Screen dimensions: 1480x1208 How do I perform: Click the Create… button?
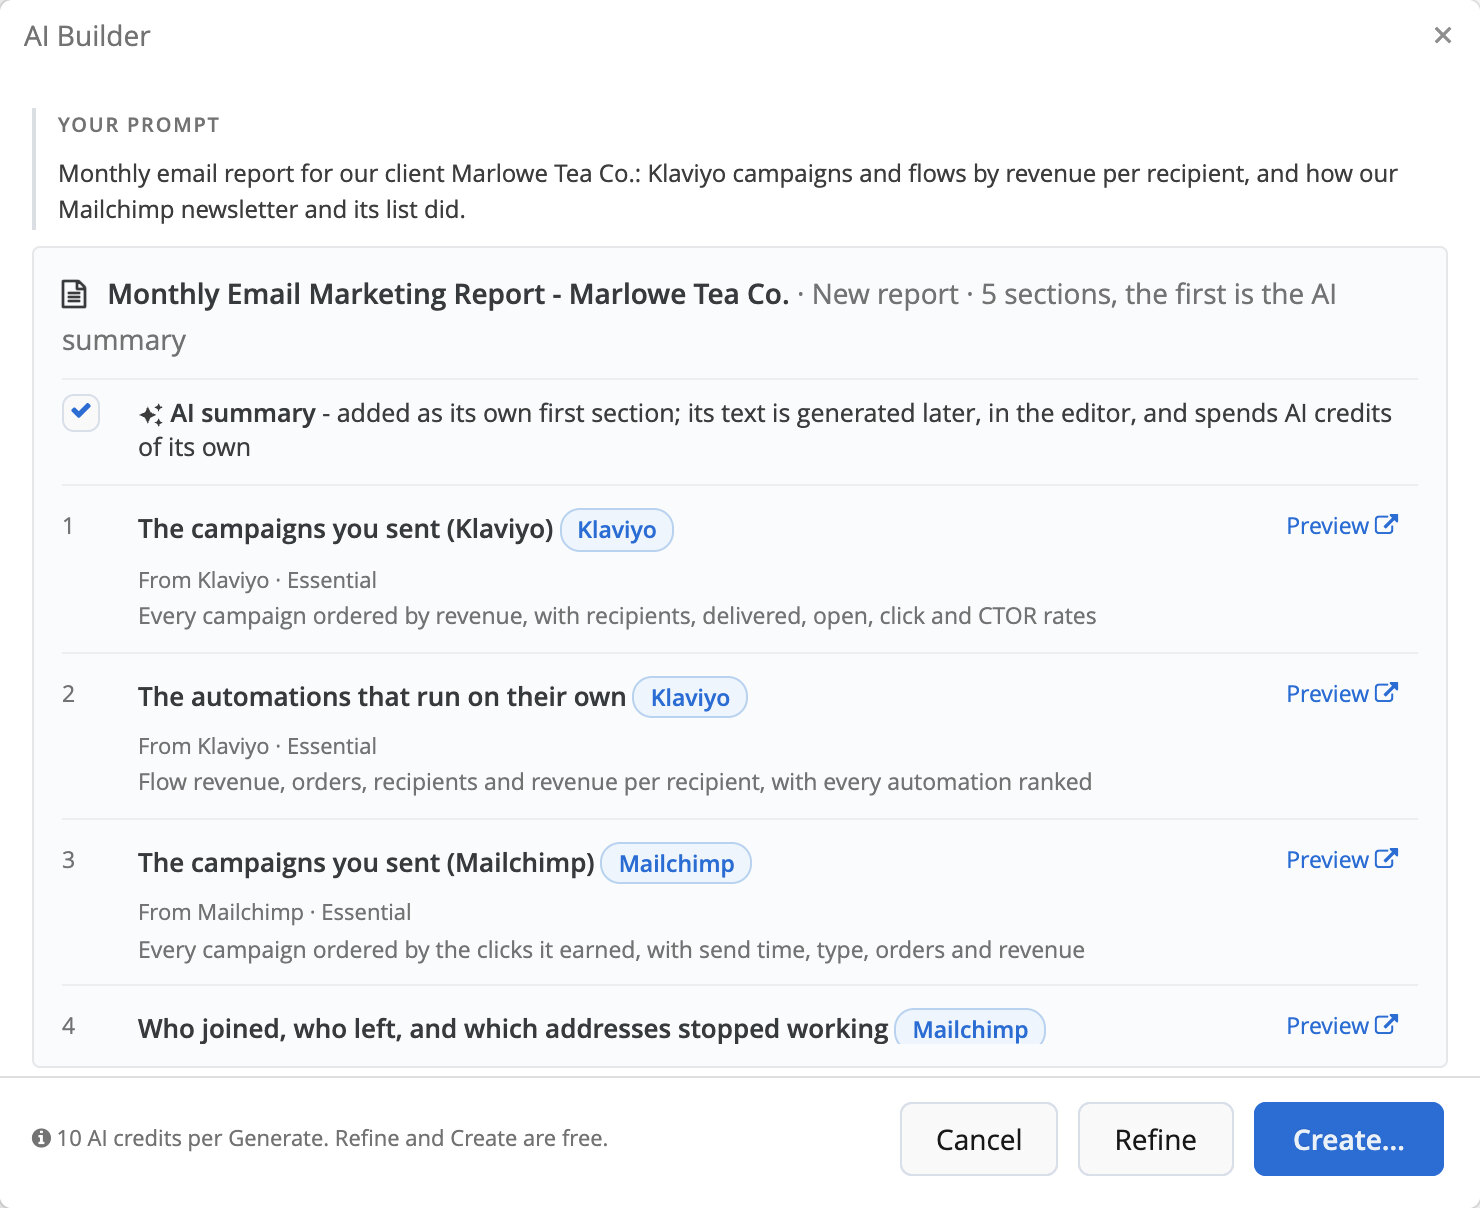[x=1349, y=1139]
